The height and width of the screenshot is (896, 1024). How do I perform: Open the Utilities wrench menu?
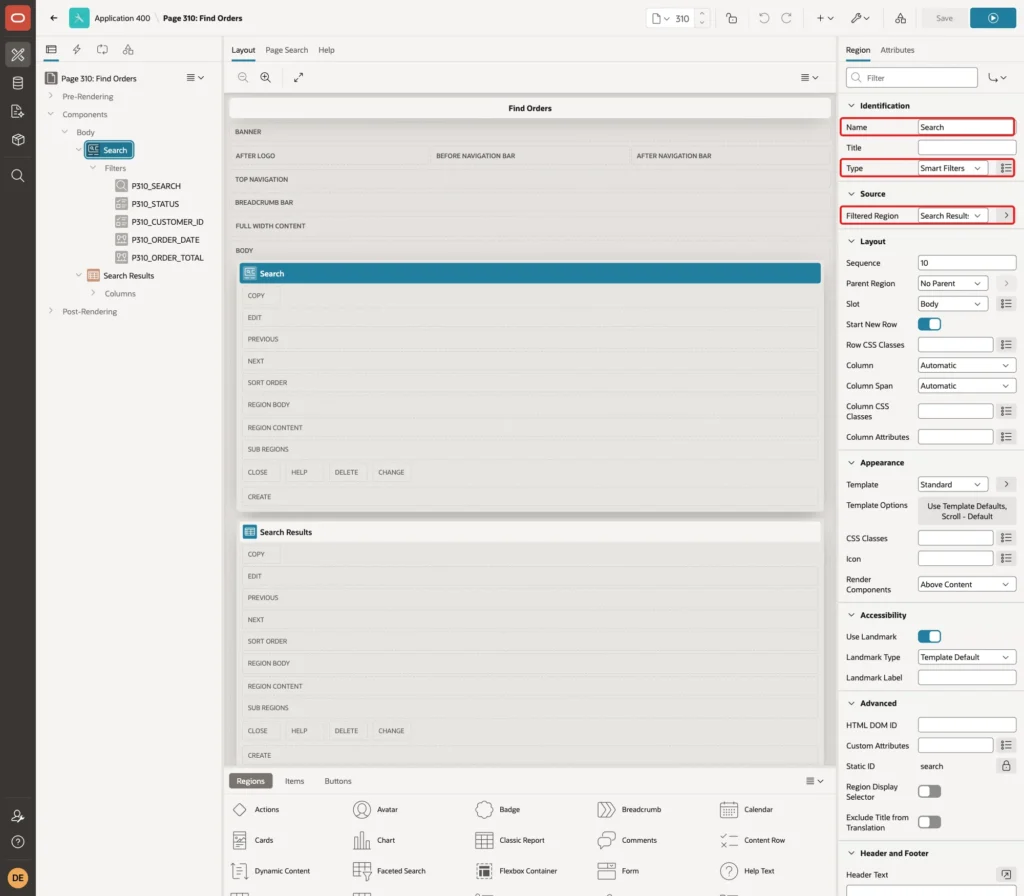(x=859, y=18)
